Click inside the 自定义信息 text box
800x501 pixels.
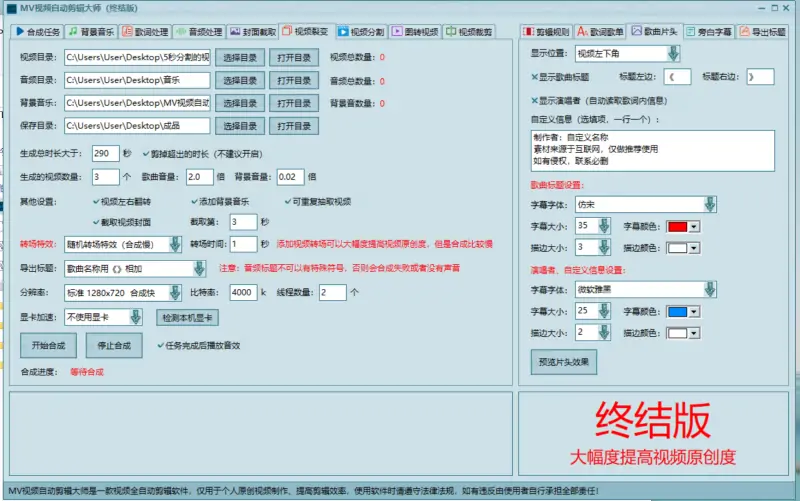coord(653,151)
